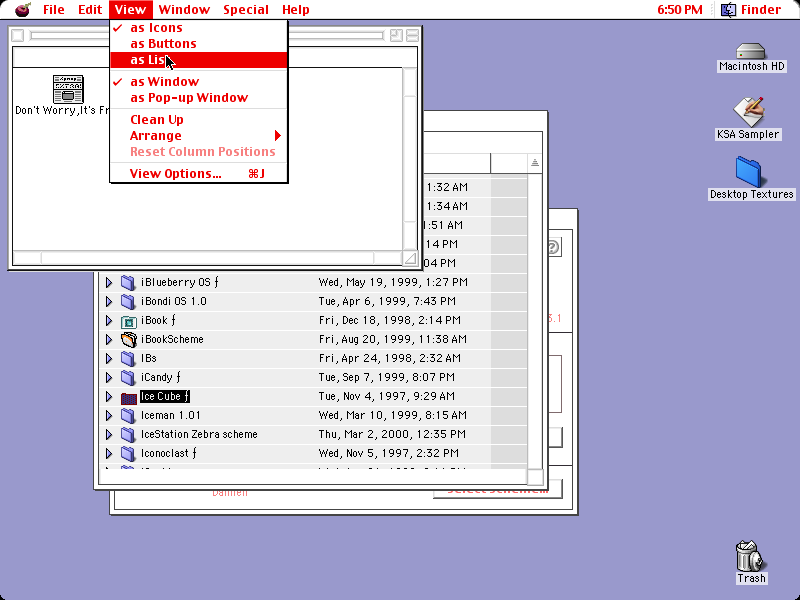Click the sort order button in list header
The height and width of the screenshot is (600, 800).
[x=534, y=163]
